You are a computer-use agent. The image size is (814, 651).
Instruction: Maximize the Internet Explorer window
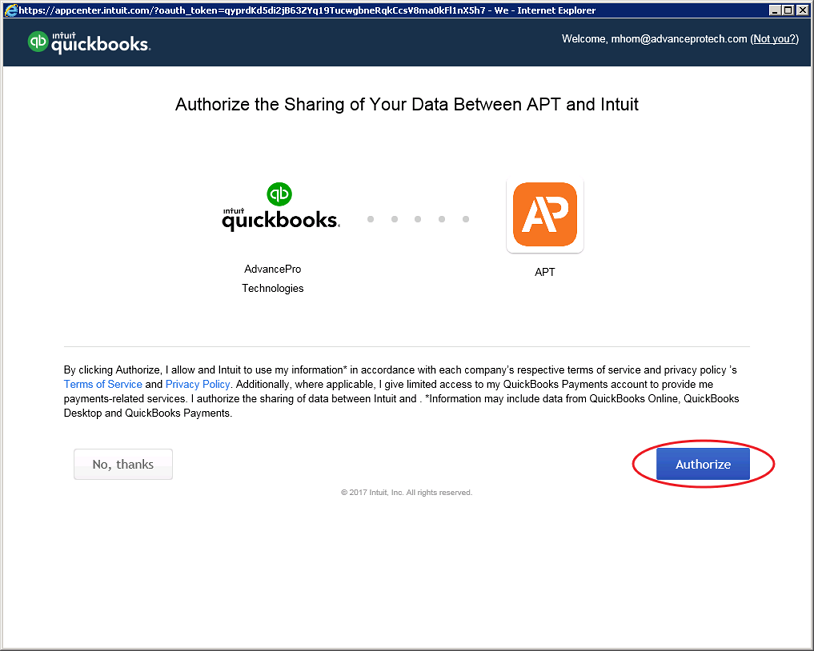788,10
